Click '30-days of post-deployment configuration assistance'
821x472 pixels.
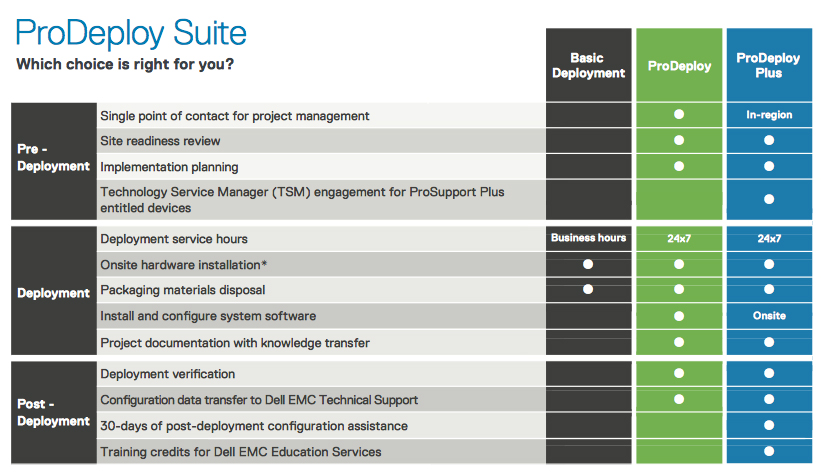tap(254, 426)
